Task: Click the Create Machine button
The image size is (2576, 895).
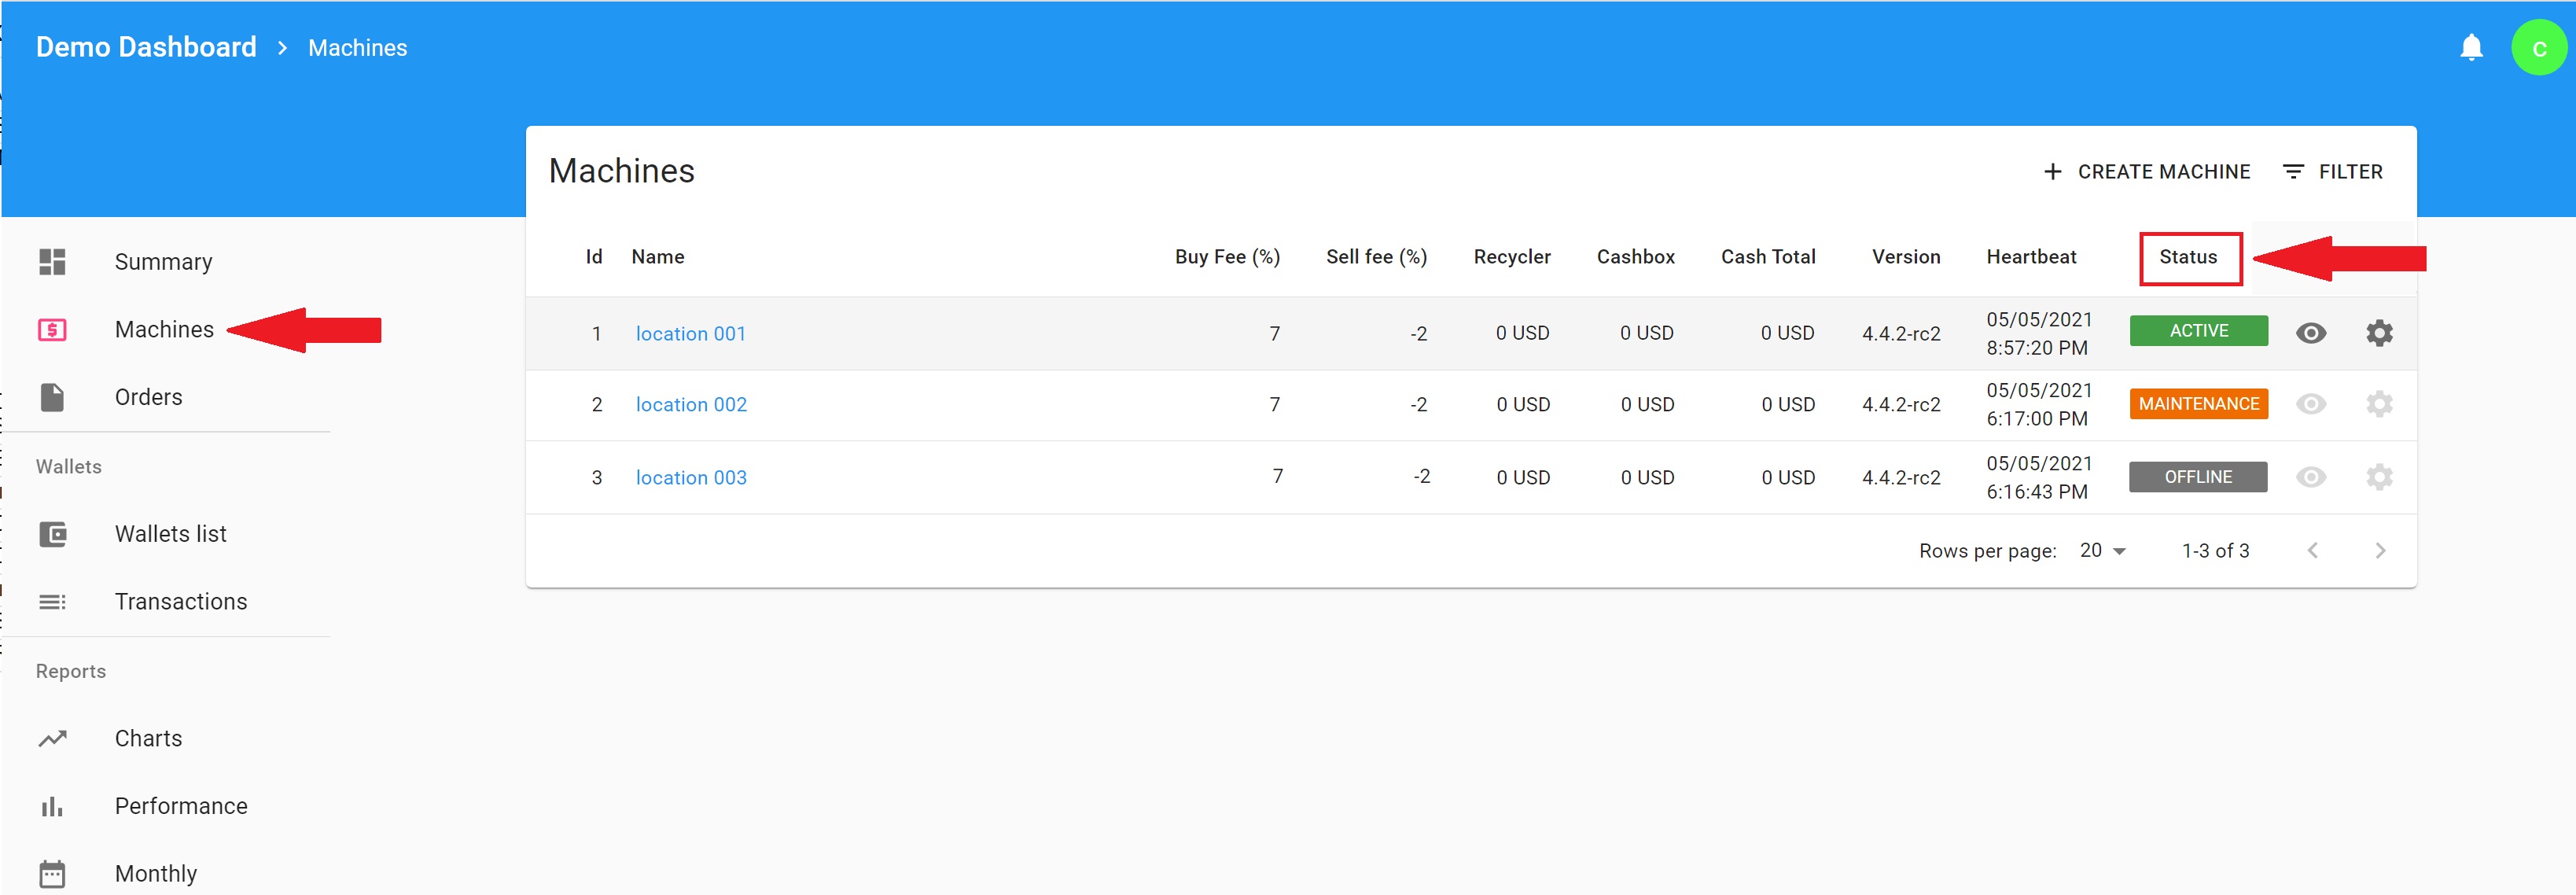Action: (2146, 172)
